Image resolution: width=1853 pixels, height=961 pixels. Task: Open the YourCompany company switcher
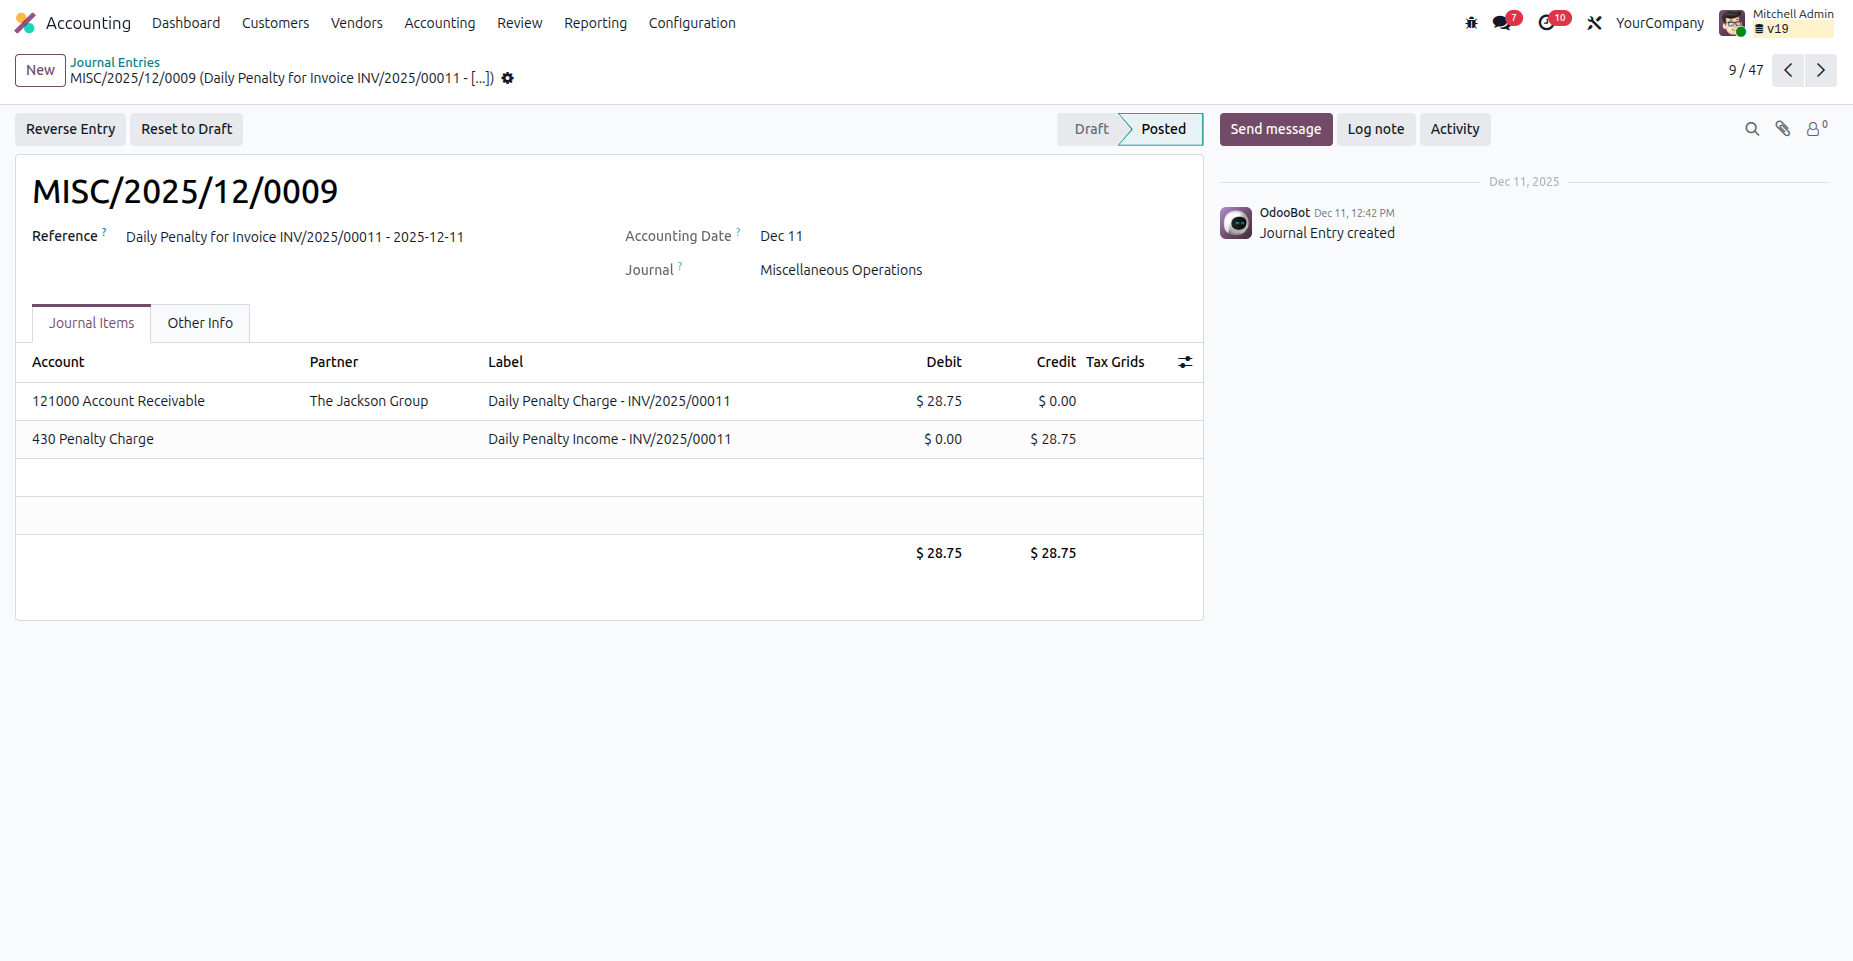point(1660,23)
